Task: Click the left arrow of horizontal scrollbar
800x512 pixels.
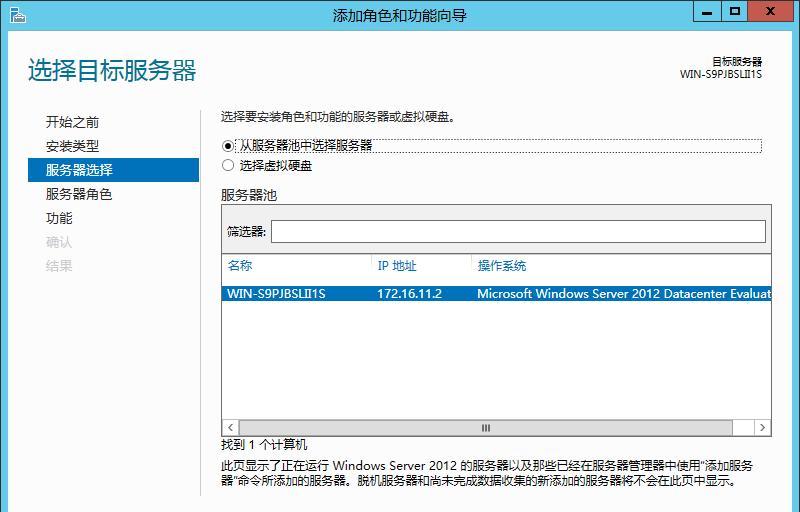Action: (x=231, y=427)
